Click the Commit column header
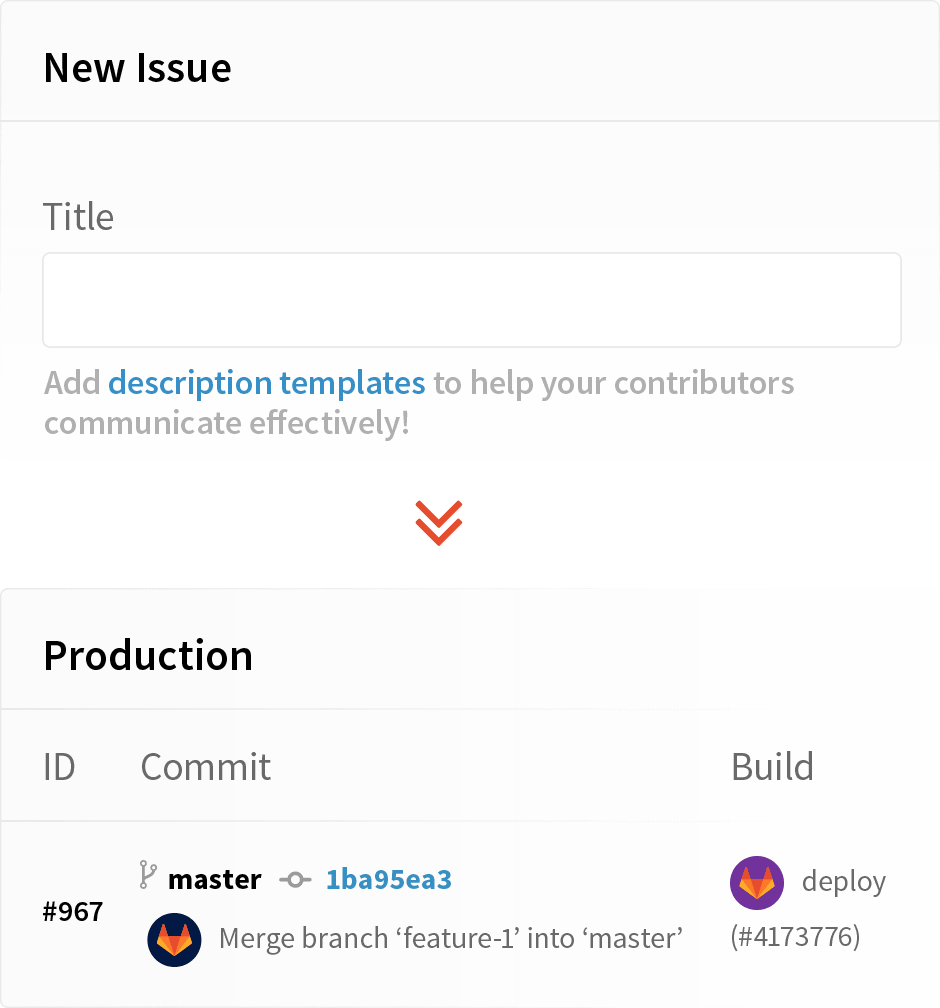Image resolution: width=940 pixels, height=1008 pixels. (x=206, y=766)
